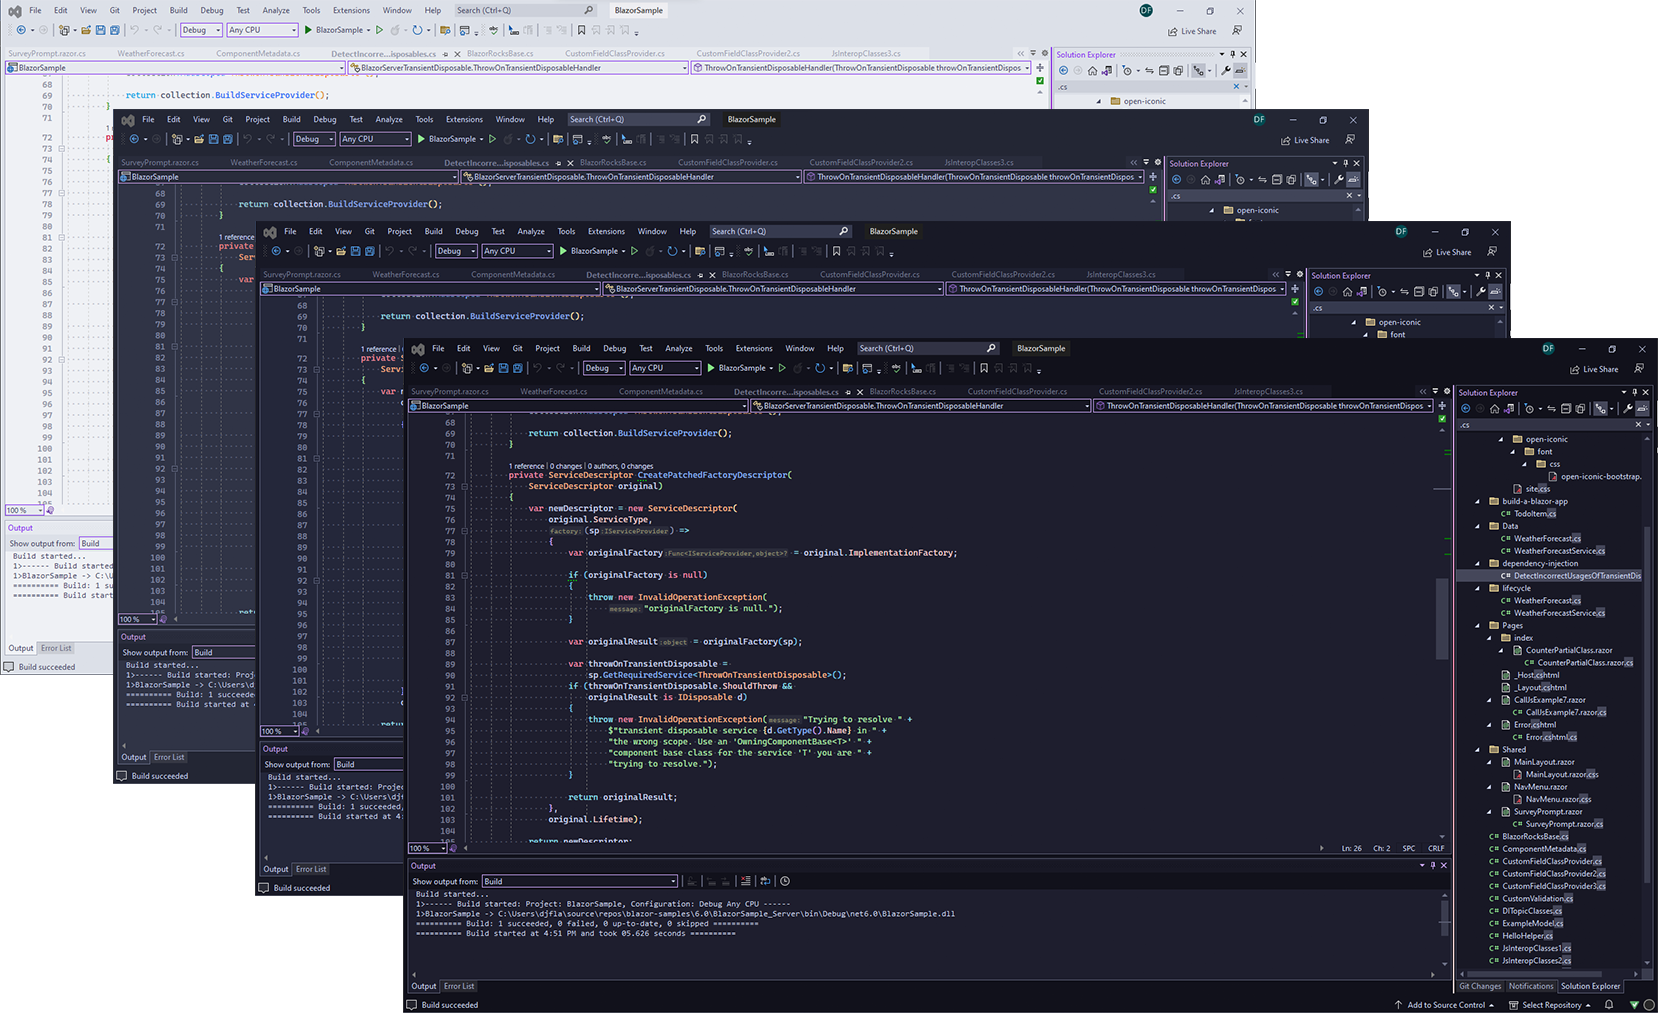Click 1 reference CodeLens link above line 72
The height and width of the screenshot is (1026, 1664).
point(527,466)
